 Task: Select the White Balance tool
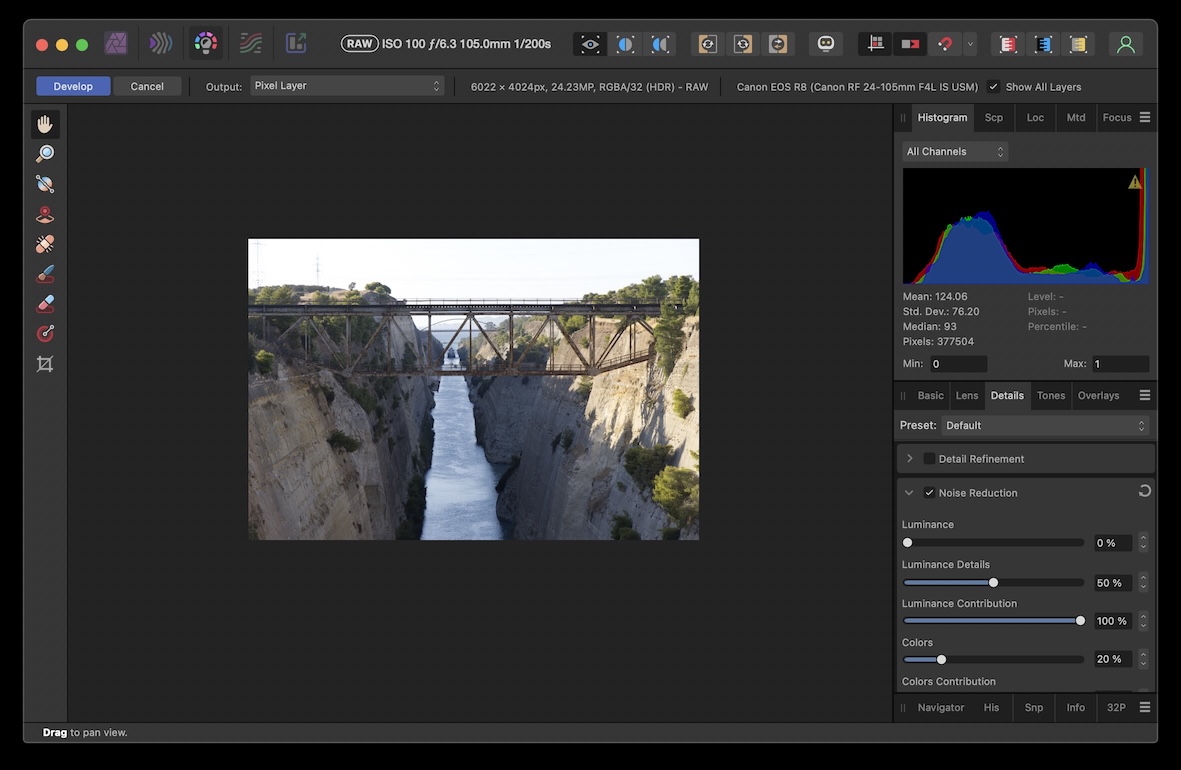coord(45,184)
